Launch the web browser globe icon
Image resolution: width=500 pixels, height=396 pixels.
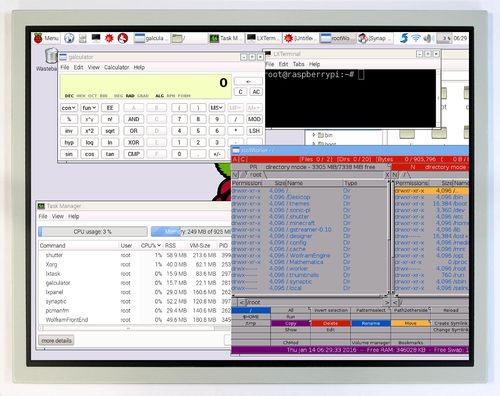point(69,38)
